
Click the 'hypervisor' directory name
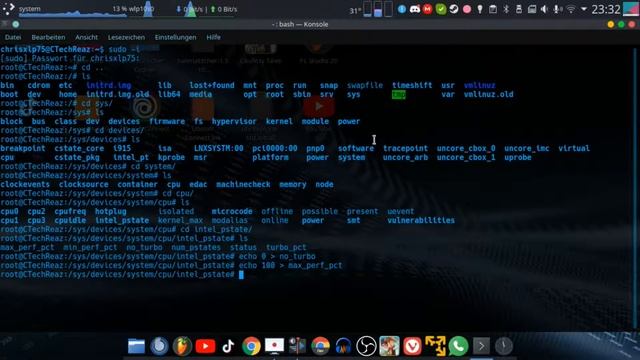(x=234, y=122)
